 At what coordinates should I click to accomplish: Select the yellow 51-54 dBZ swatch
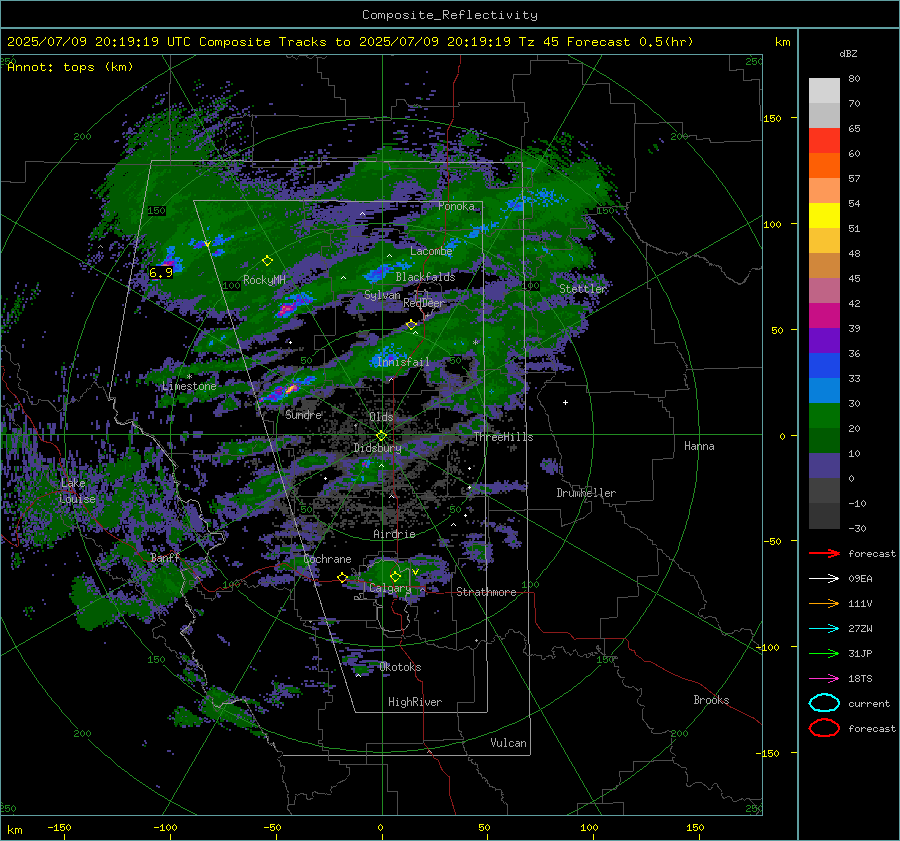[824, 216]
